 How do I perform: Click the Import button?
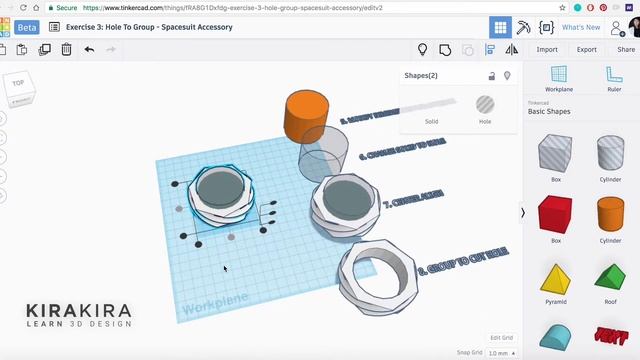coord(547,49)
